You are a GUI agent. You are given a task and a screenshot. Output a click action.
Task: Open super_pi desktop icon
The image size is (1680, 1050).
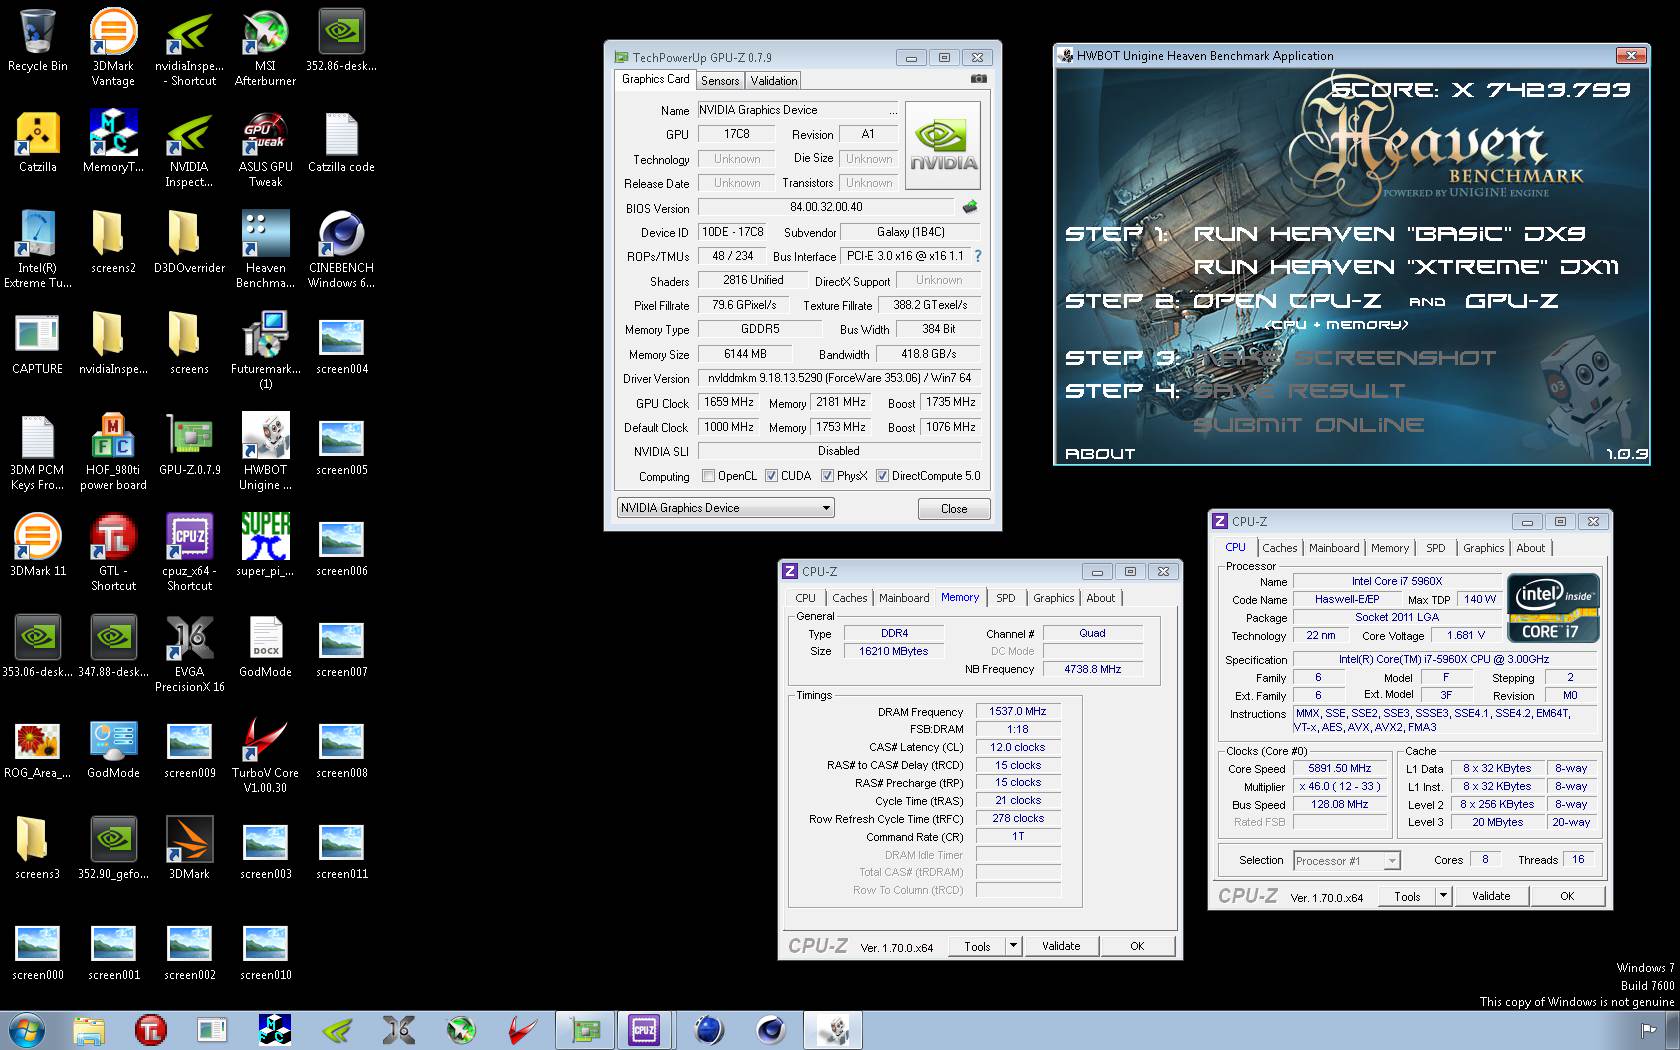click(x=265, y=545)
